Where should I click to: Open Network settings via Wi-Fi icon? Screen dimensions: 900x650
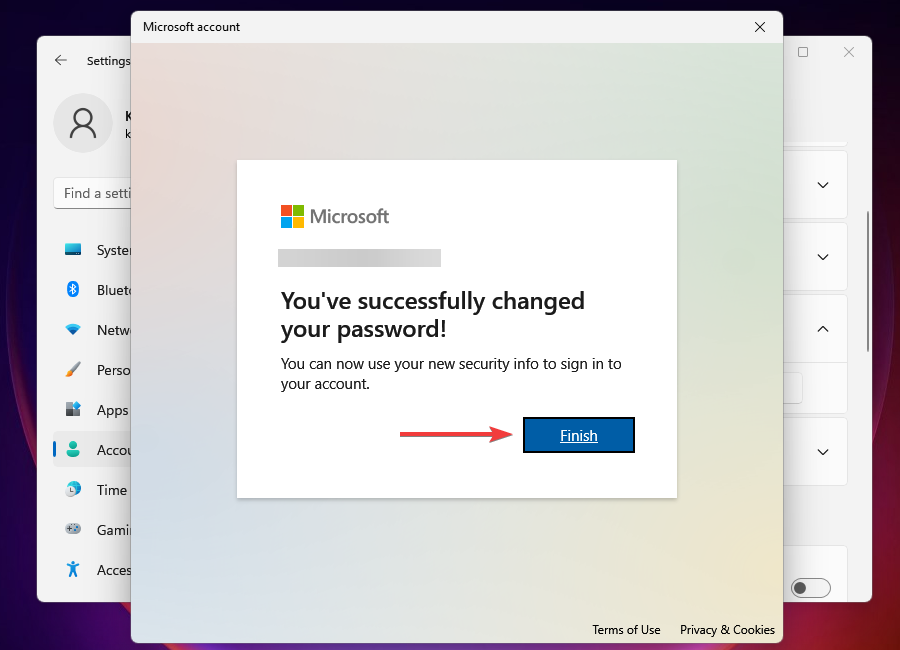pos(73,330)
